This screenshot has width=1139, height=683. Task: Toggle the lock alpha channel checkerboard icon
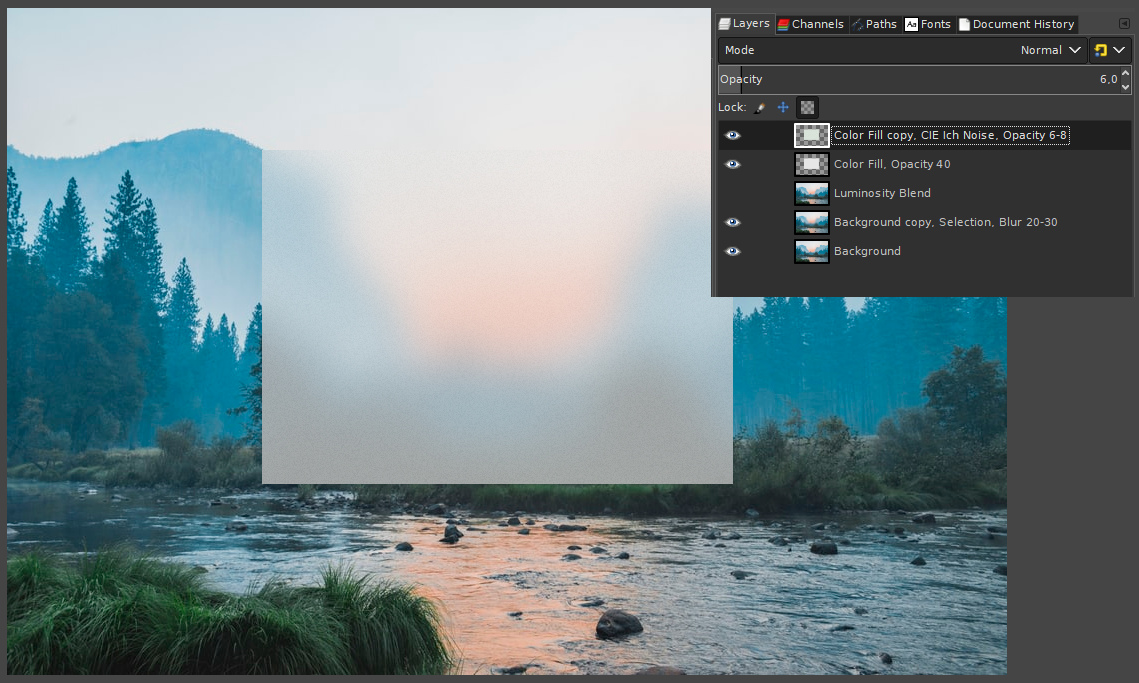(807, 108)
